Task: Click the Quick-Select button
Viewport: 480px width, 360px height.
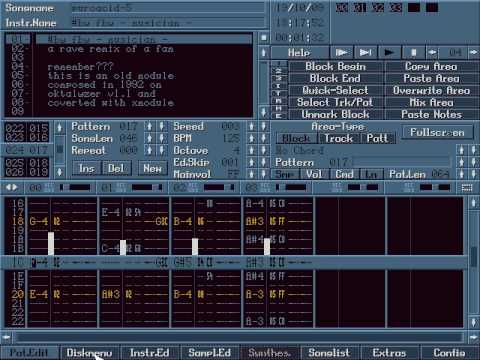Action: tap(336, 90)
